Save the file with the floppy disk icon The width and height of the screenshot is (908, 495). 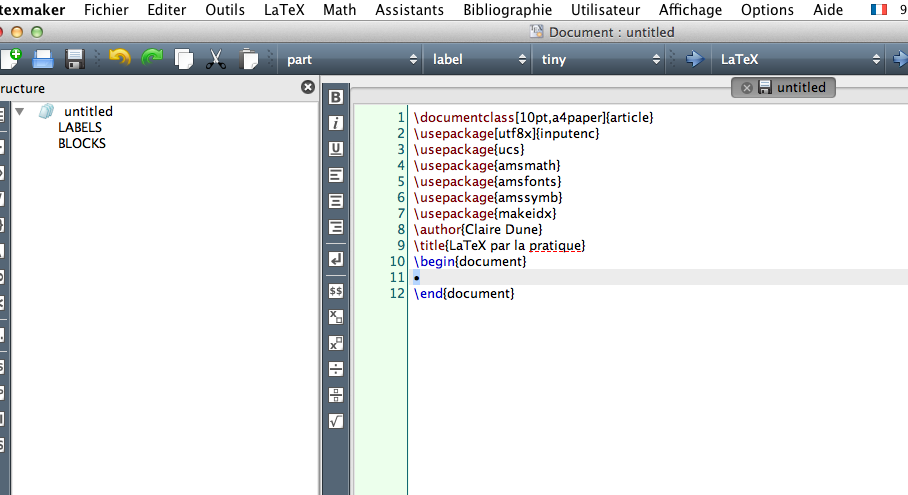tap(75, 59)
